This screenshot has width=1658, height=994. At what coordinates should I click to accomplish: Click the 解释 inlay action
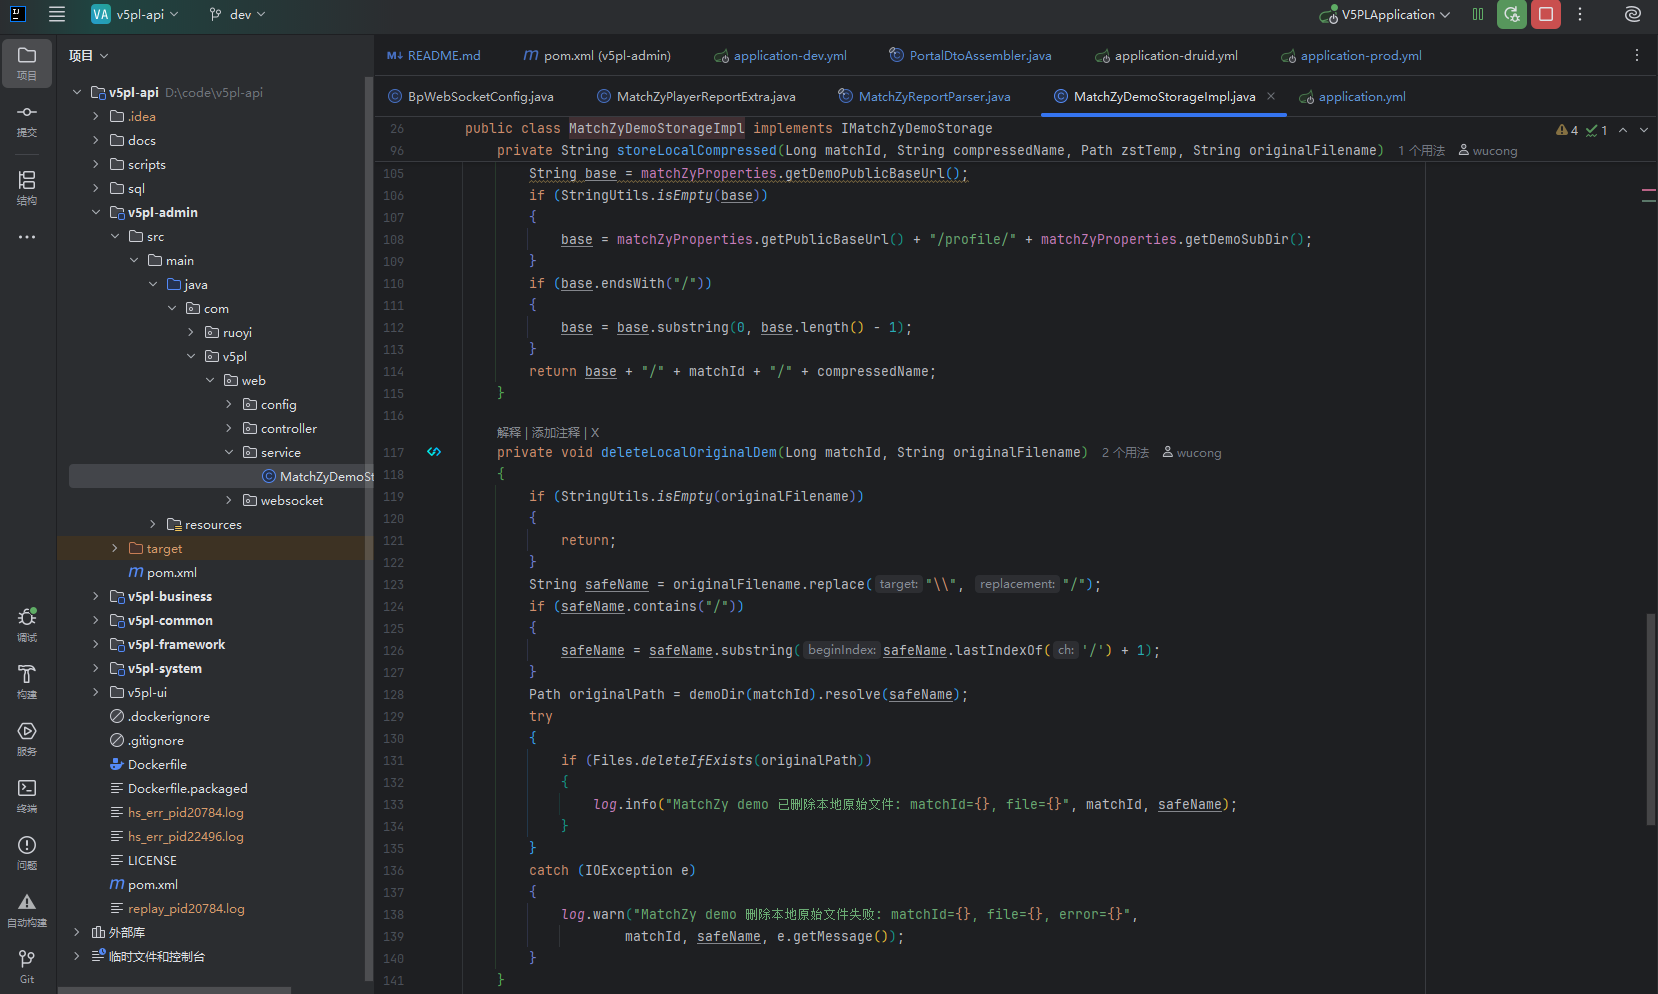(x=509, y=432)
